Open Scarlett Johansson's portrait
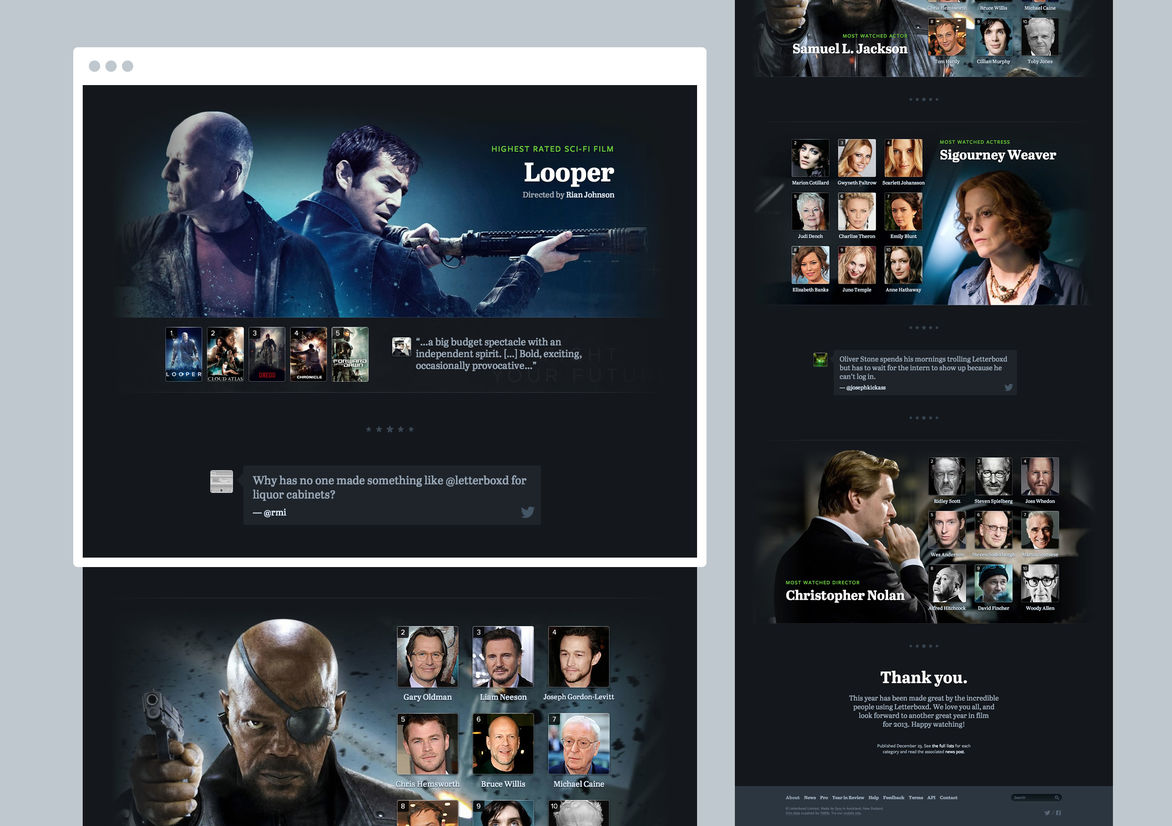Screen dimensions: 1172x826 [x=903, y=158]
